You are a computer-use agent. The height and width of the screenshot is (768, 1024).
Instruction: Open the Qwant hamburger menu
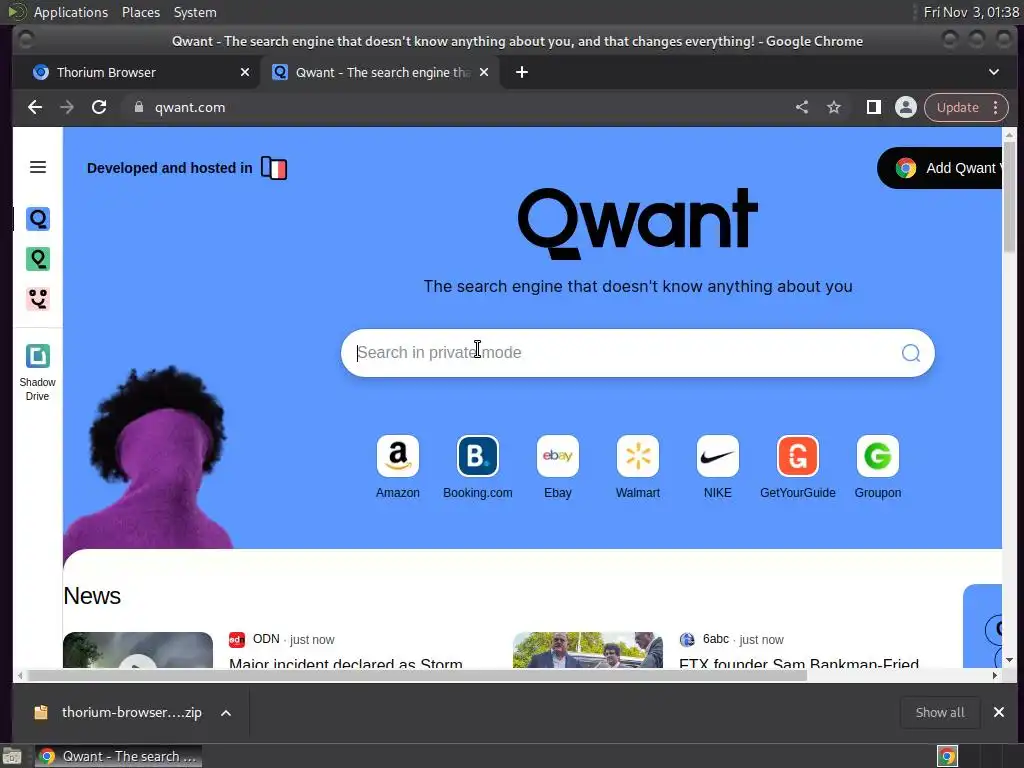pyautogui.click(x=38, y=167)
